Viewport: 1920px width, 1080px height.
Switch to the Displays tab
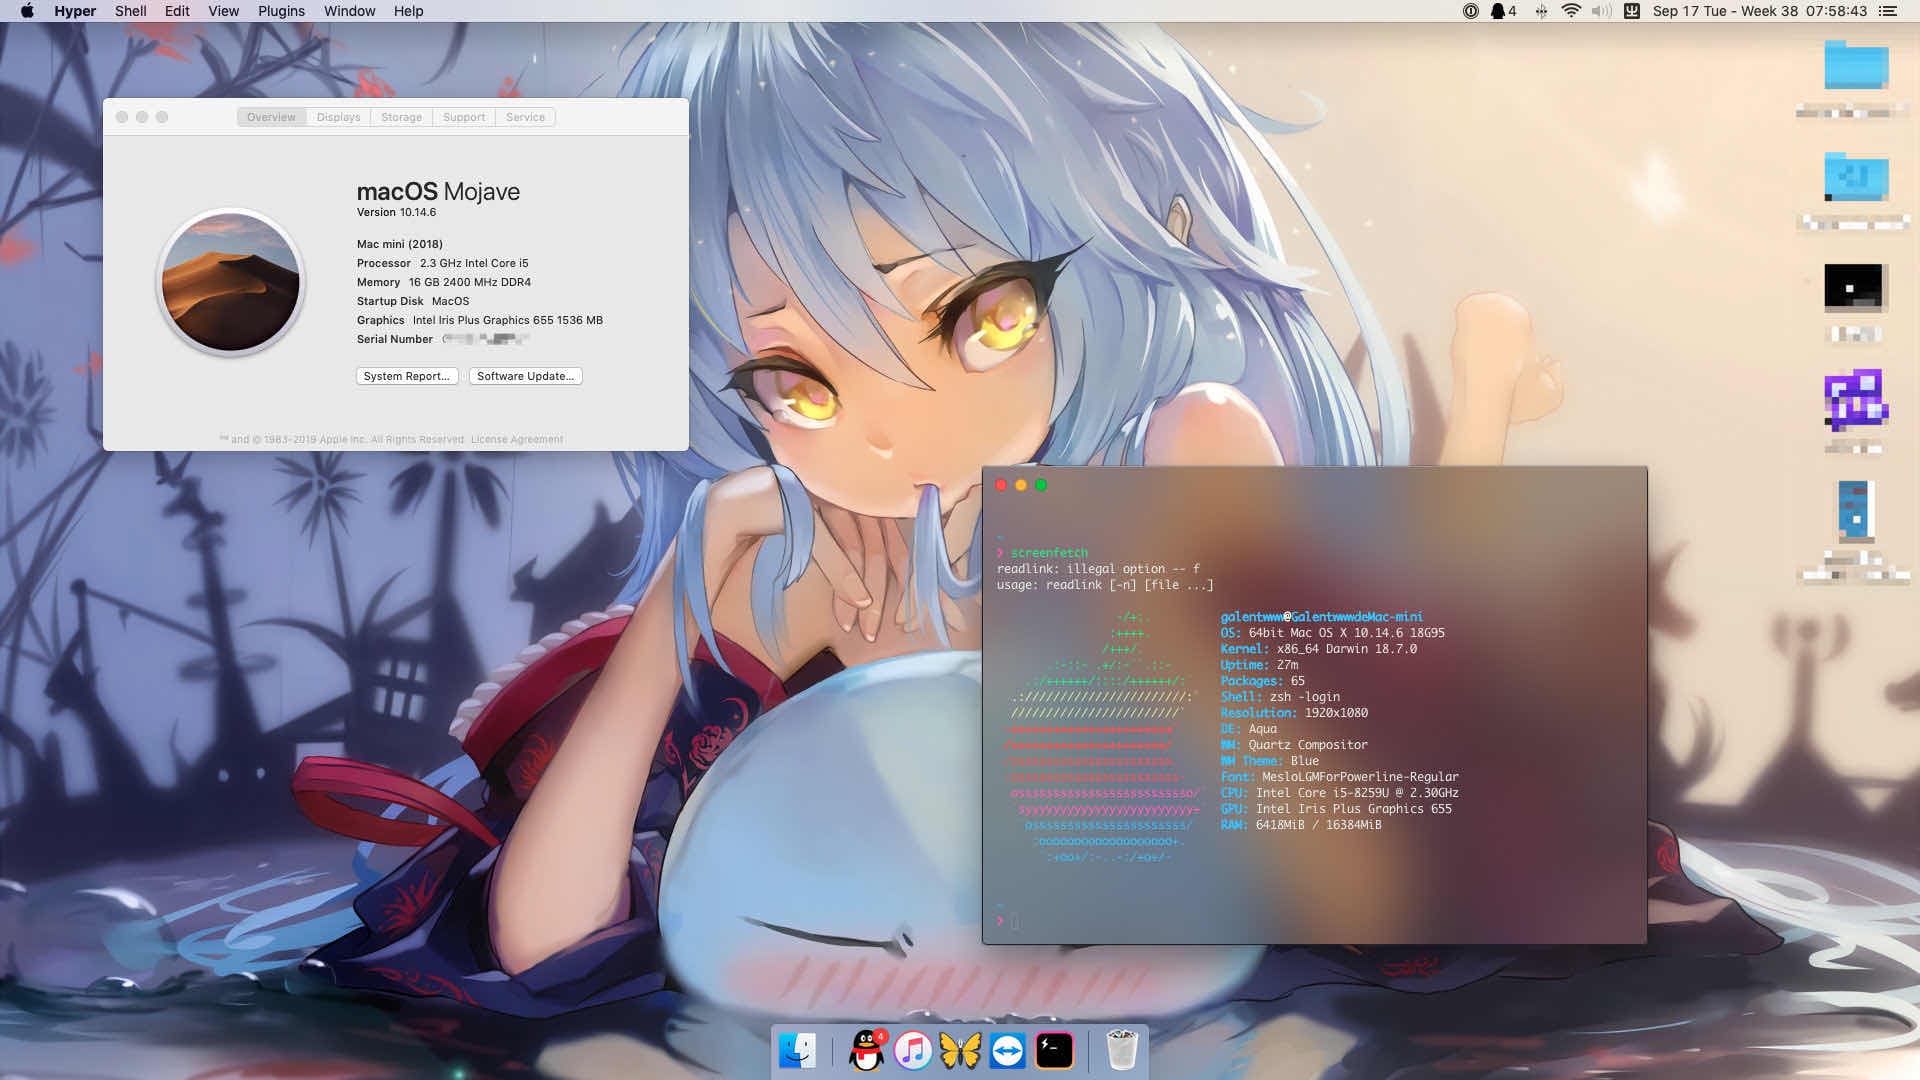338,117
